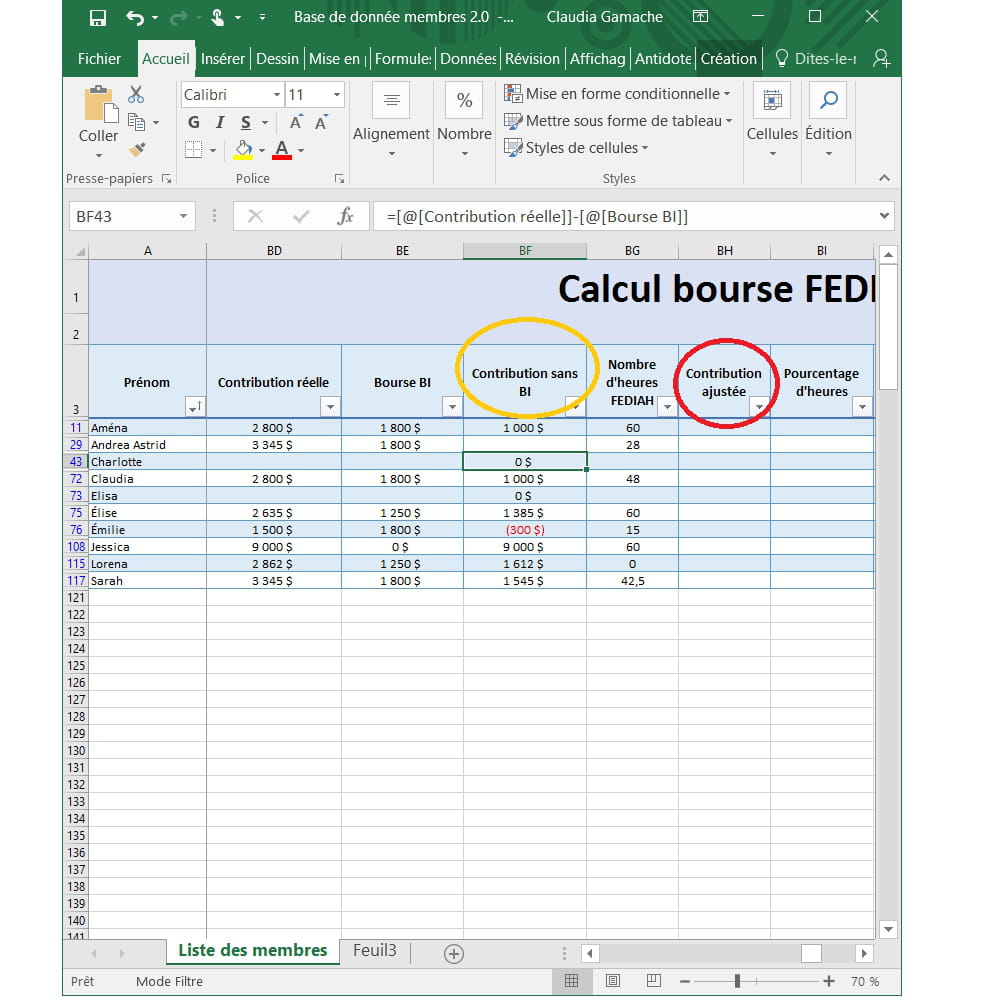
Task: Open the Contribution réelle filter arrow
Action: click(330, 407)
